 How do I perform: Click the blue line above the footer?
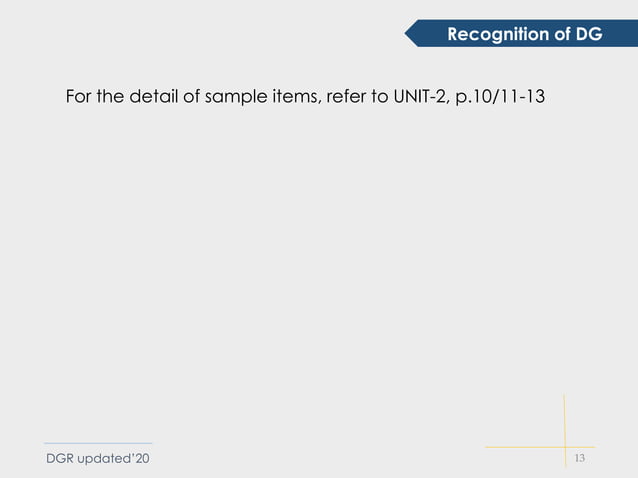coord(98,443)
